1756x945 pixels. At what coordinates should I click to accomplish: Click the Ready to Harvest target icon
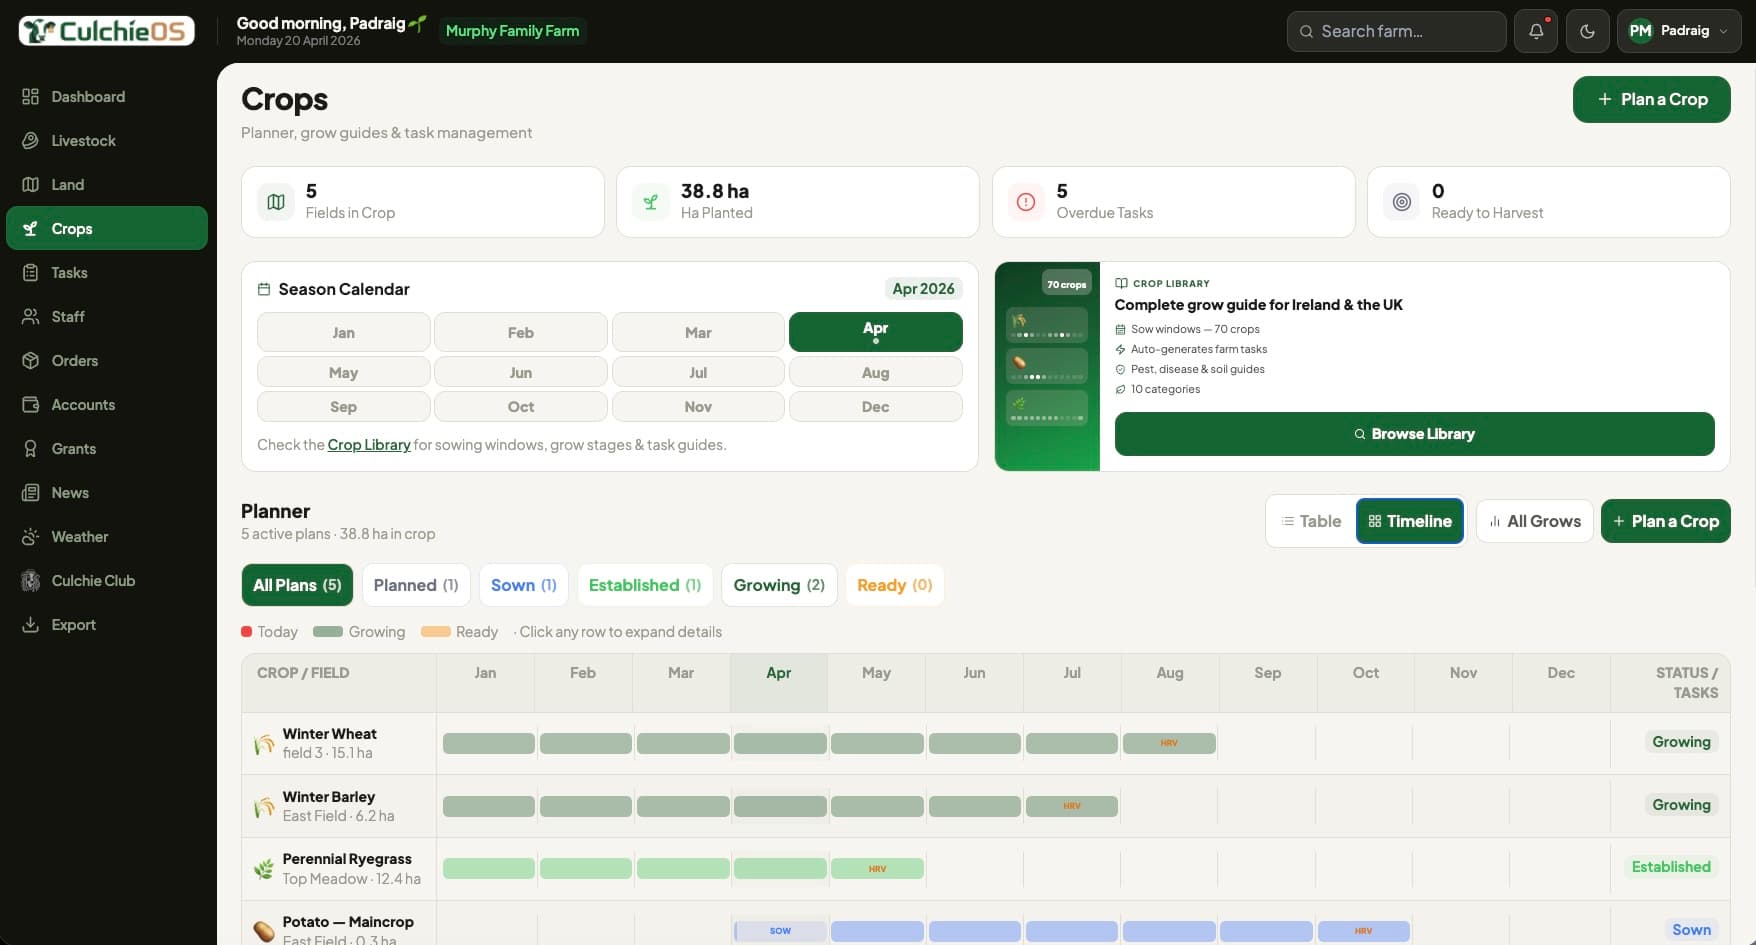click(1402, 202)
